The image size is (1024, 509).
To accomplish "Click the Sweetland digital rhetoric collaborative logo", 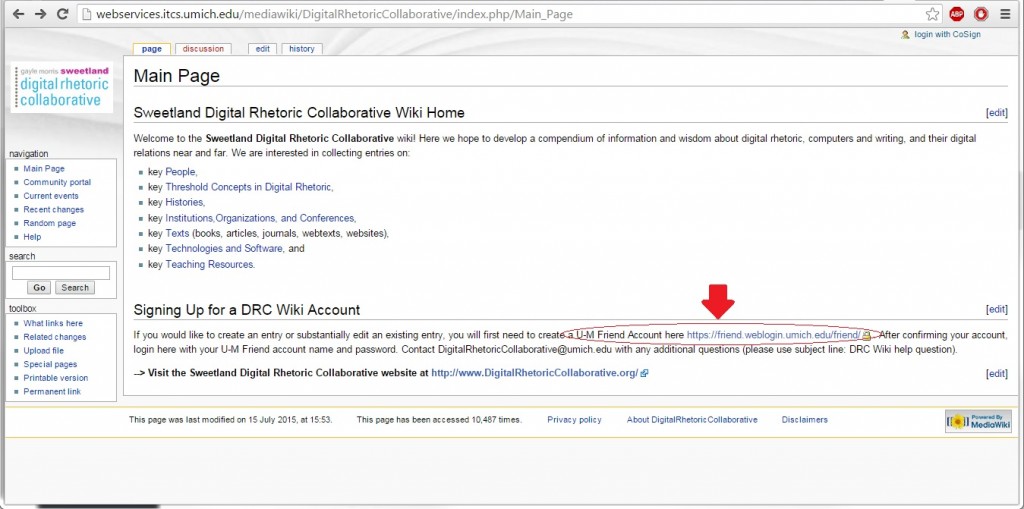I will coord(63,86).
